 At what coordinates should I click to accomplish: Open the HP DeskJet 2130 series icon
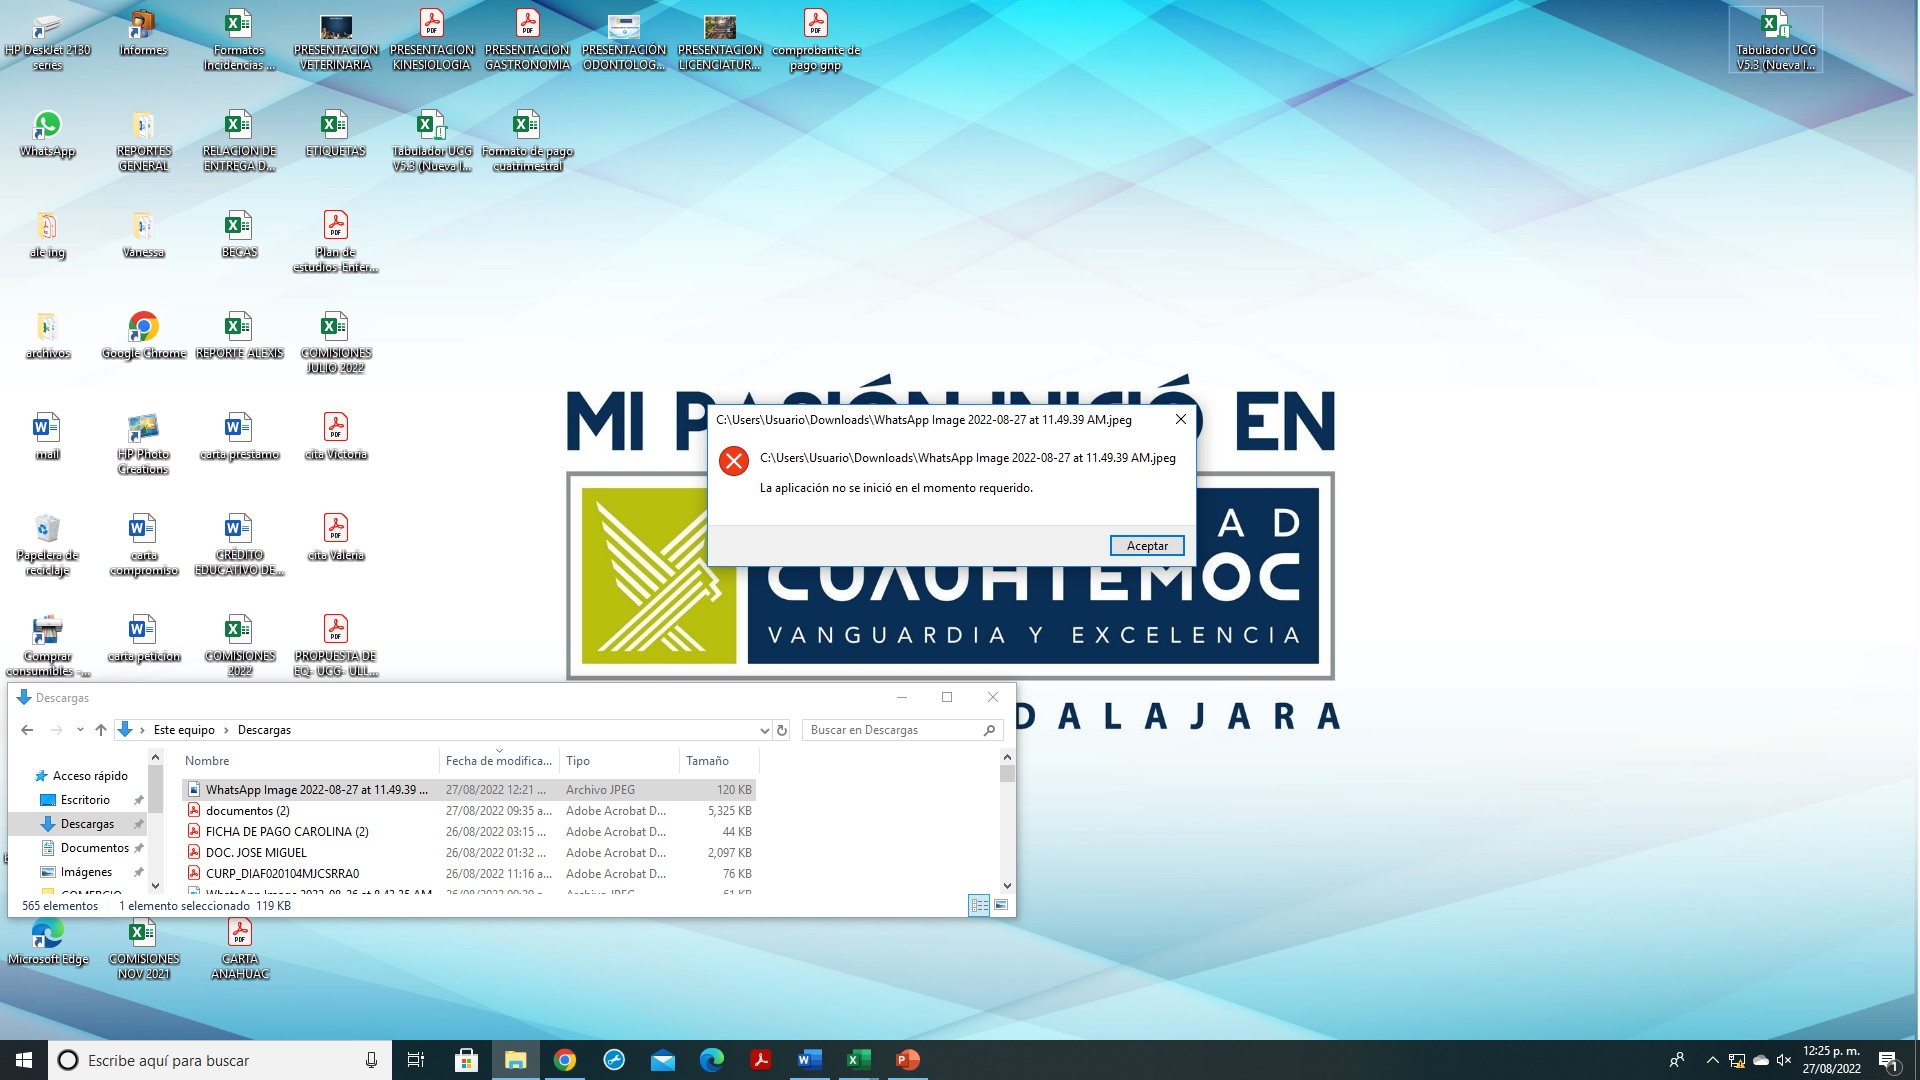pos(47,40)
